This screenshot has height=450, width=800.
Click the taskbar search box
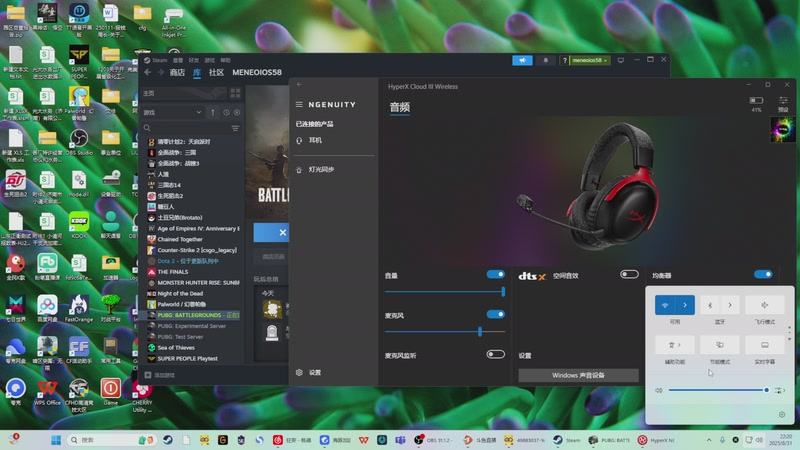click(111, 440)
